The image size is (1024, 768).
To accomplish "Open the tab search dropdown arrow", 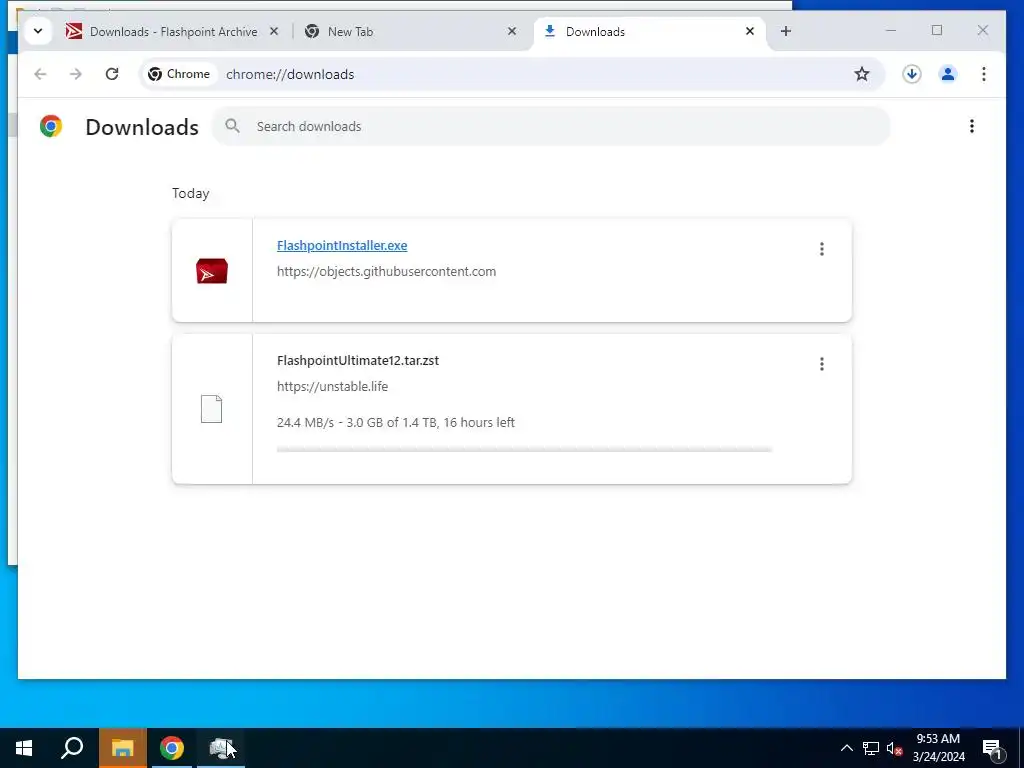I will coord(38,31).
